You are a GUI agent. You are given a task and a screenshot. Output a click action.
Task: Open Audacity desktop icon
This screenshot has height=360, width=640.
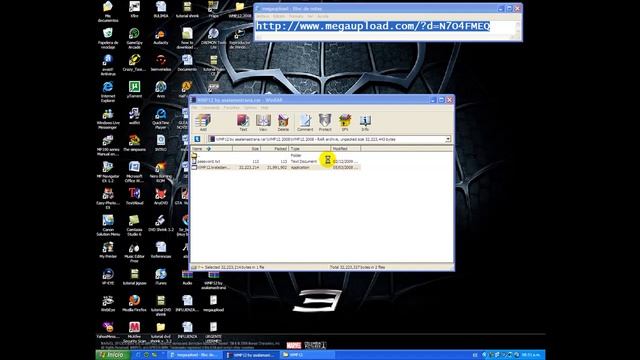coord(161,37)
